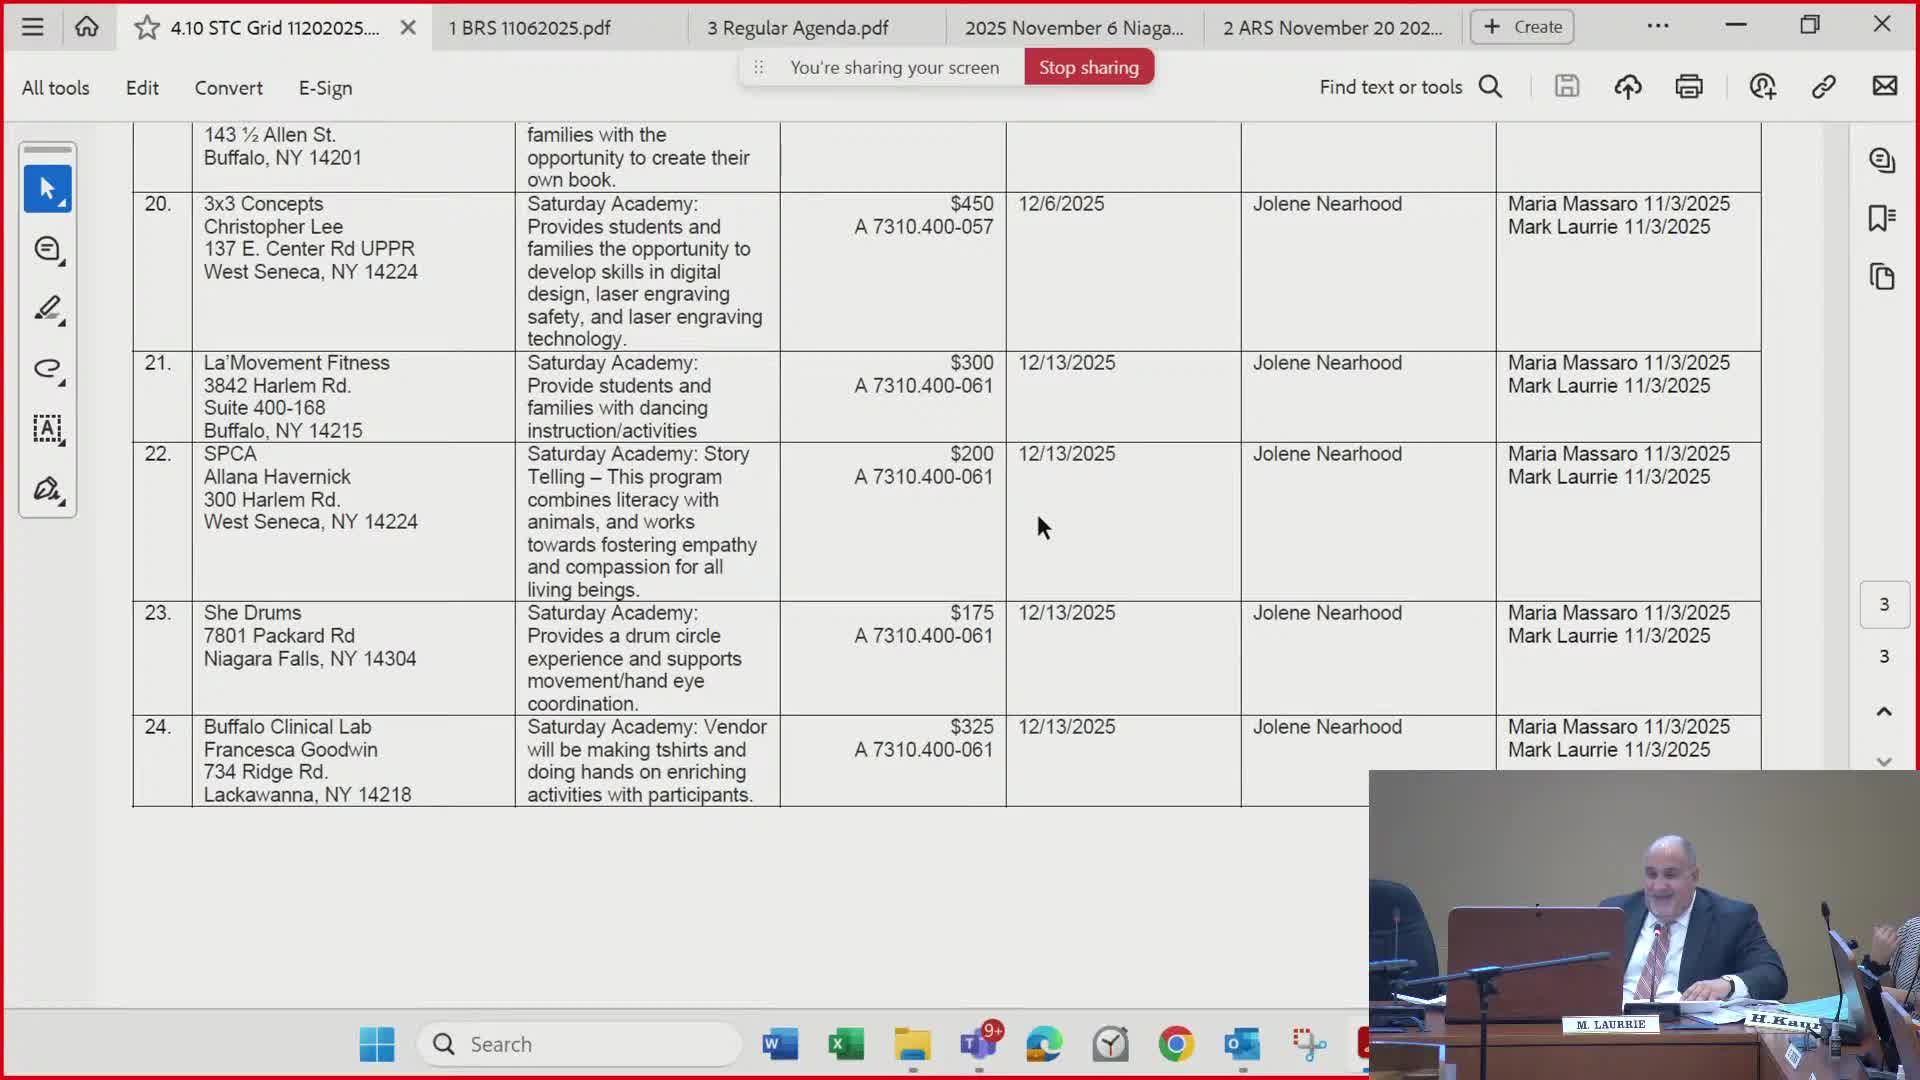Choose the freeform Draw tool
The height and width of the screenshot is (1080, 1920).
(x=47, y=370)
